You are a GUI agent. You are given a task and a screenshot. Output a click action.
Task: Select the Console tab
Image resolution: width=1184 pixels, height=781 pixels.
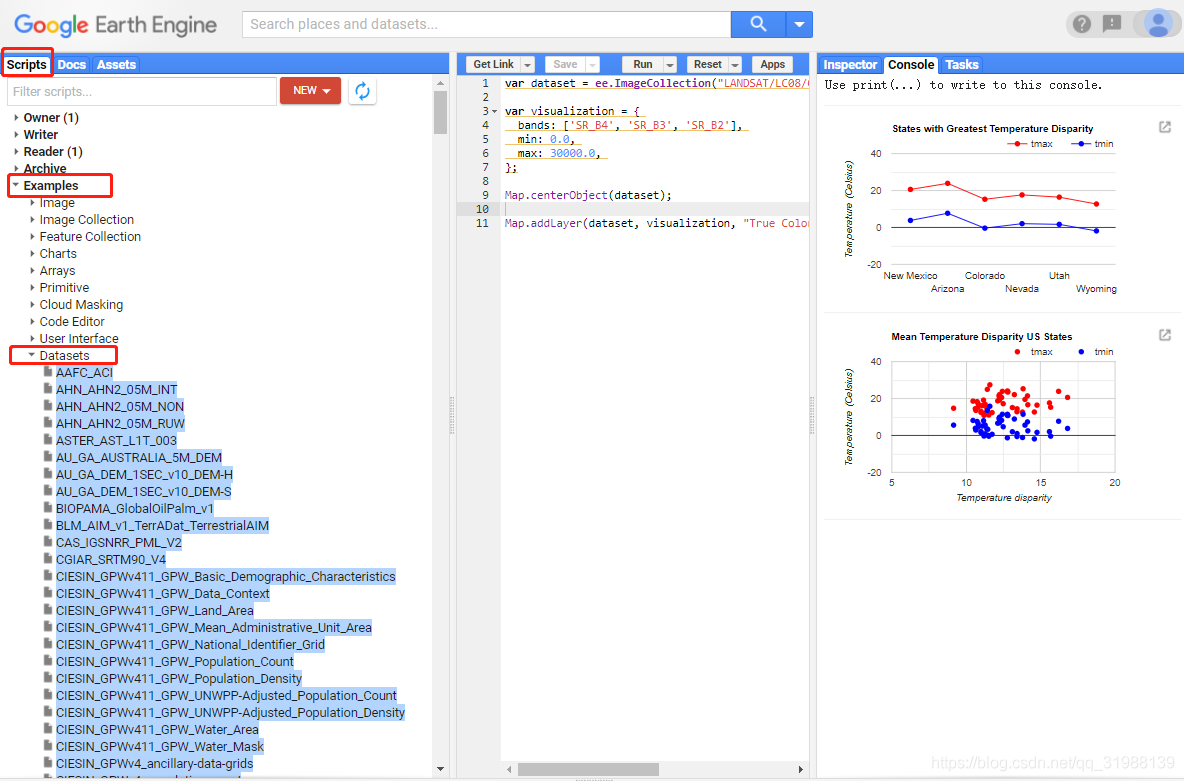911,64
